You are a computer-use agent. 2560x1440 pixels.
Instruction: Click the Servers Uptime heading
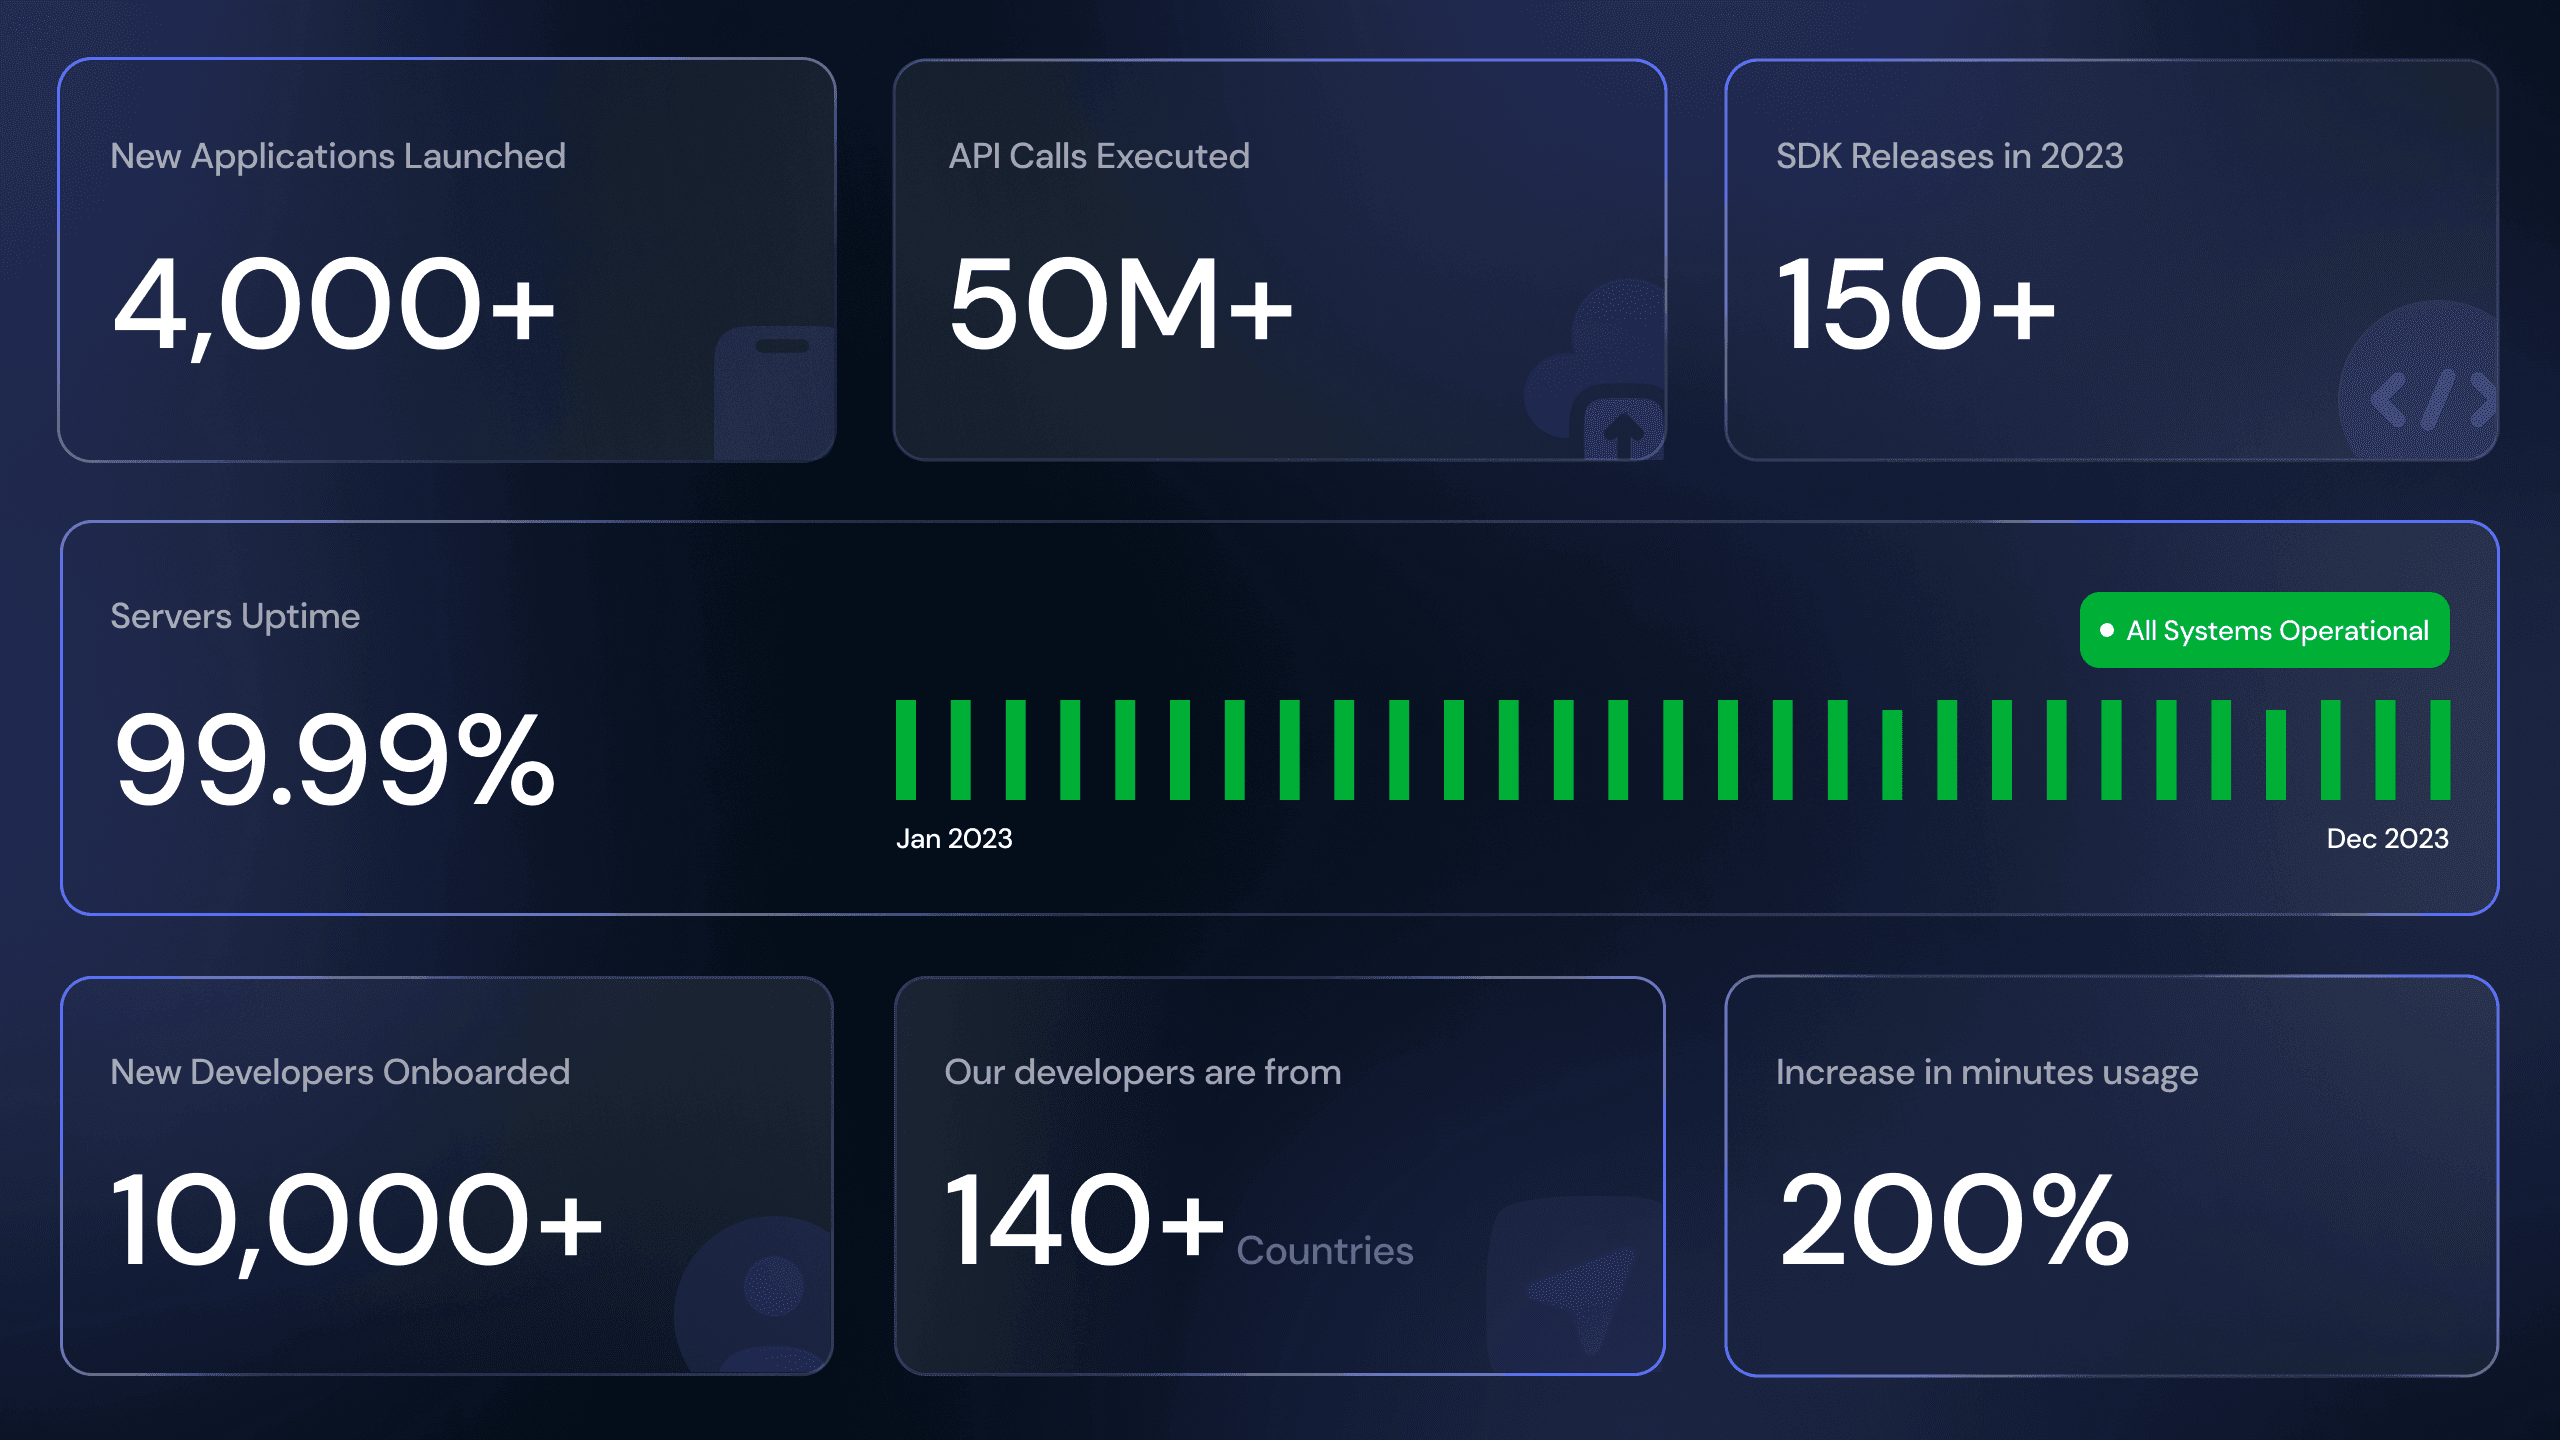[235, 617]
